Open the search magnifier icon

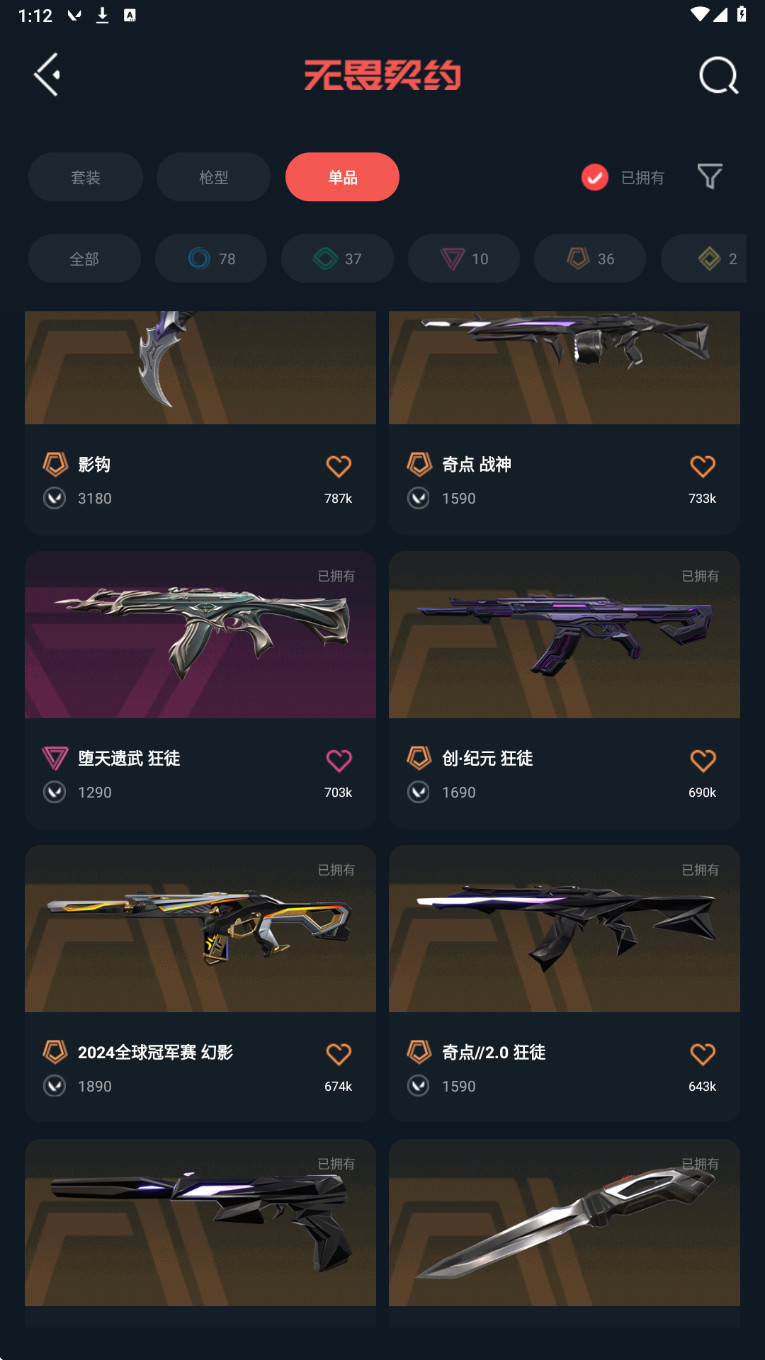718,75
